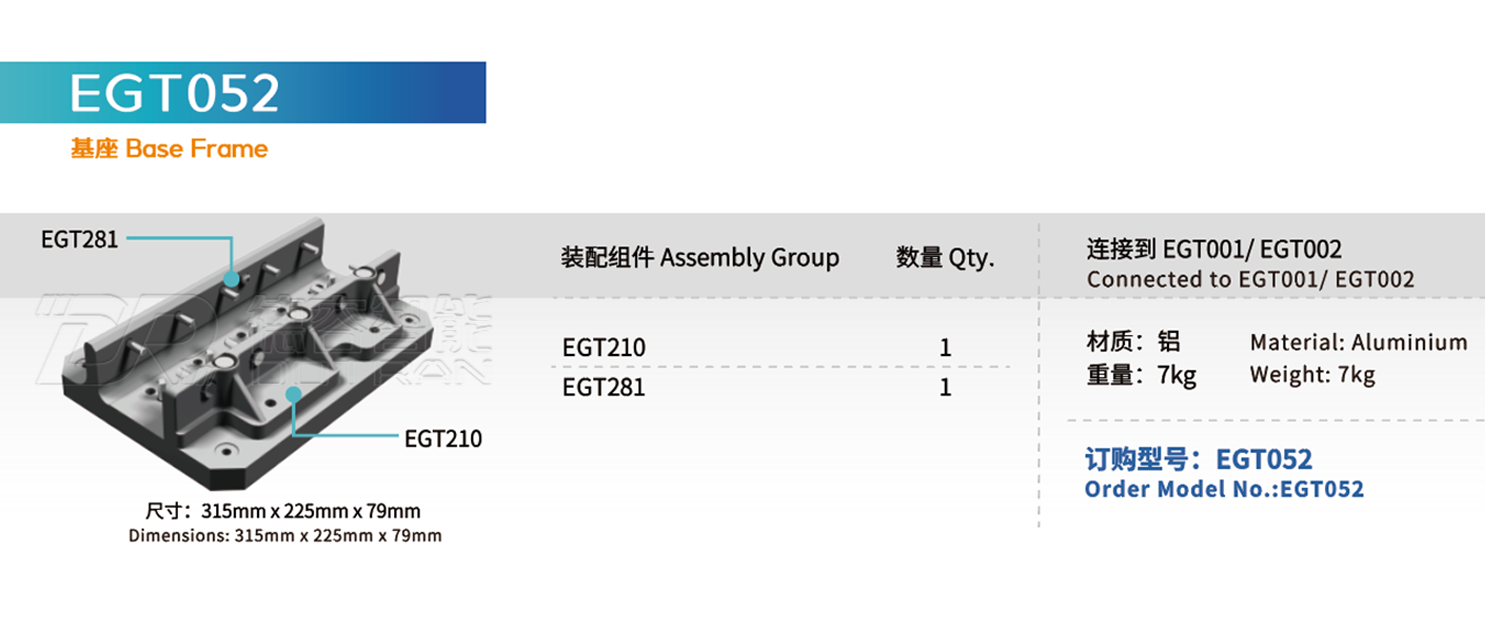Click the Chinese 订购型号 EGT052 heading
The height and width of the screenshot is (629, 1485).
pos(1199,460)
